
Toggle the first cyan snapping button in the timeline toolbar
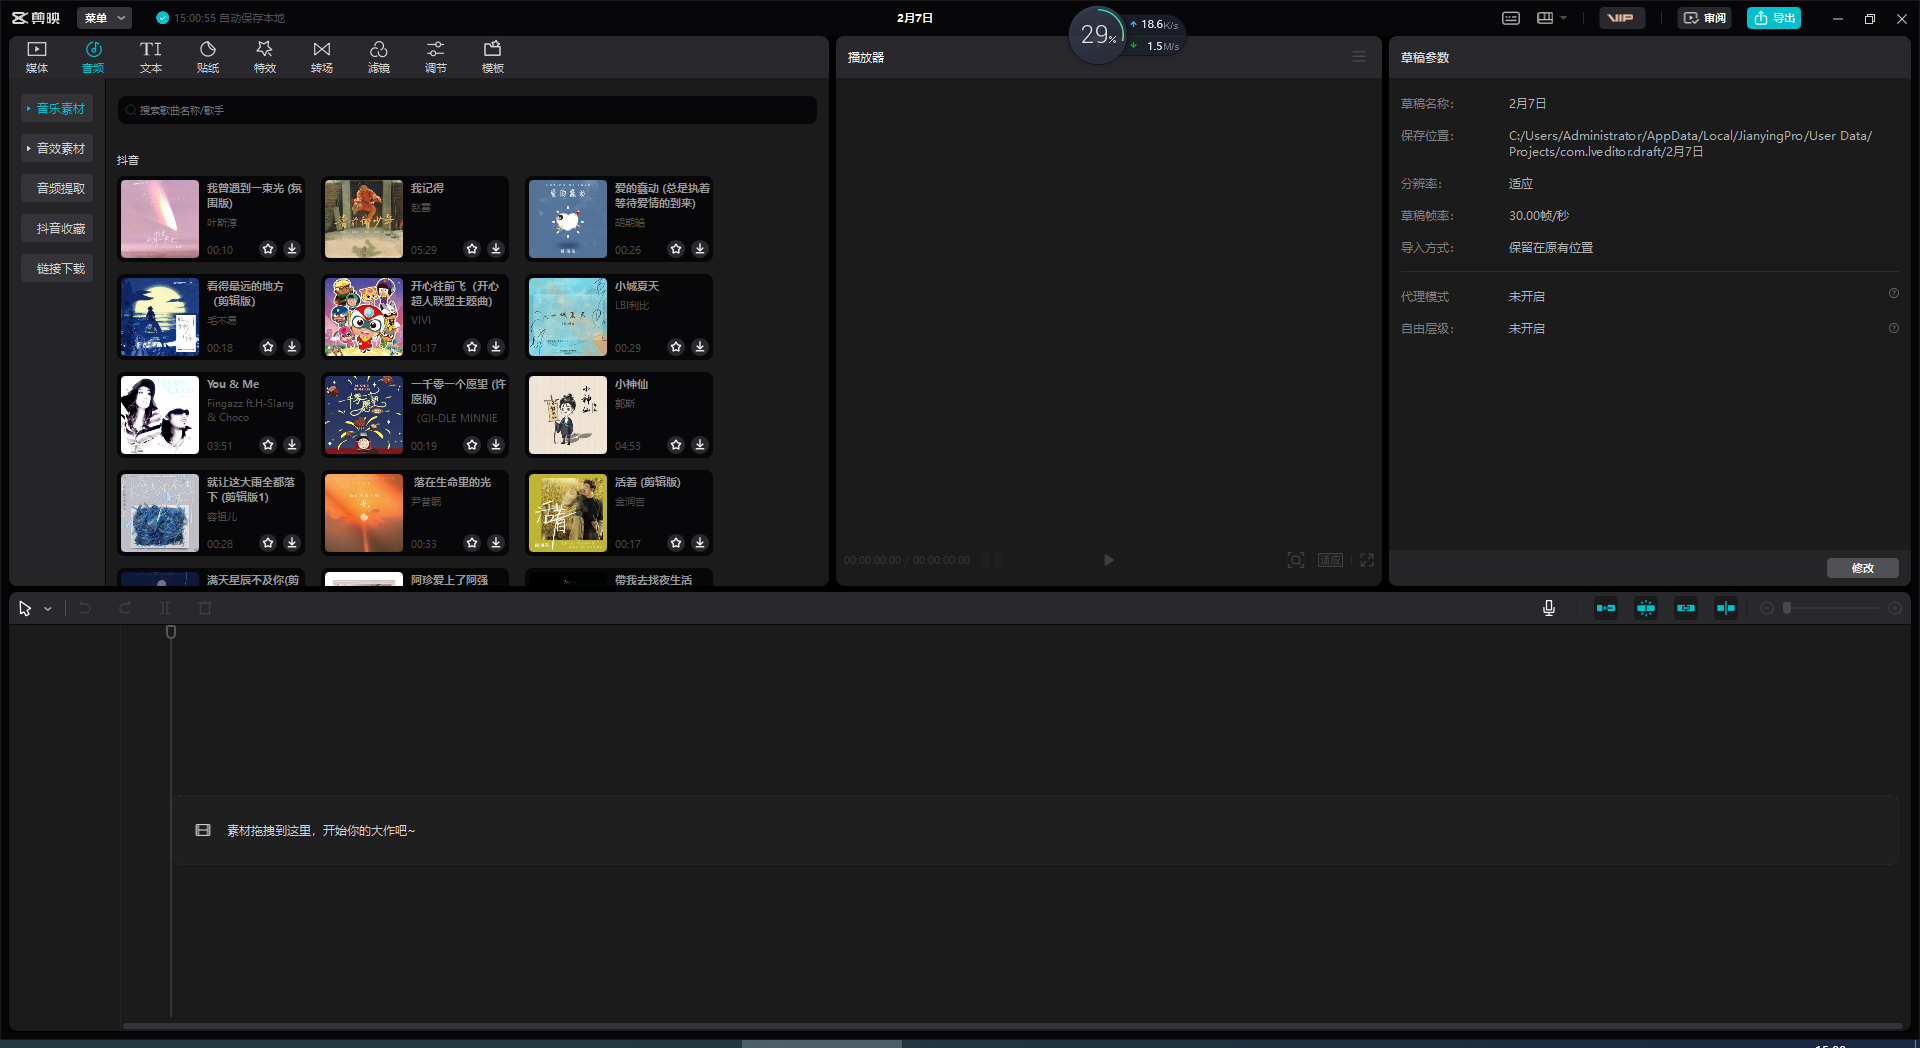click(1605, 608)
